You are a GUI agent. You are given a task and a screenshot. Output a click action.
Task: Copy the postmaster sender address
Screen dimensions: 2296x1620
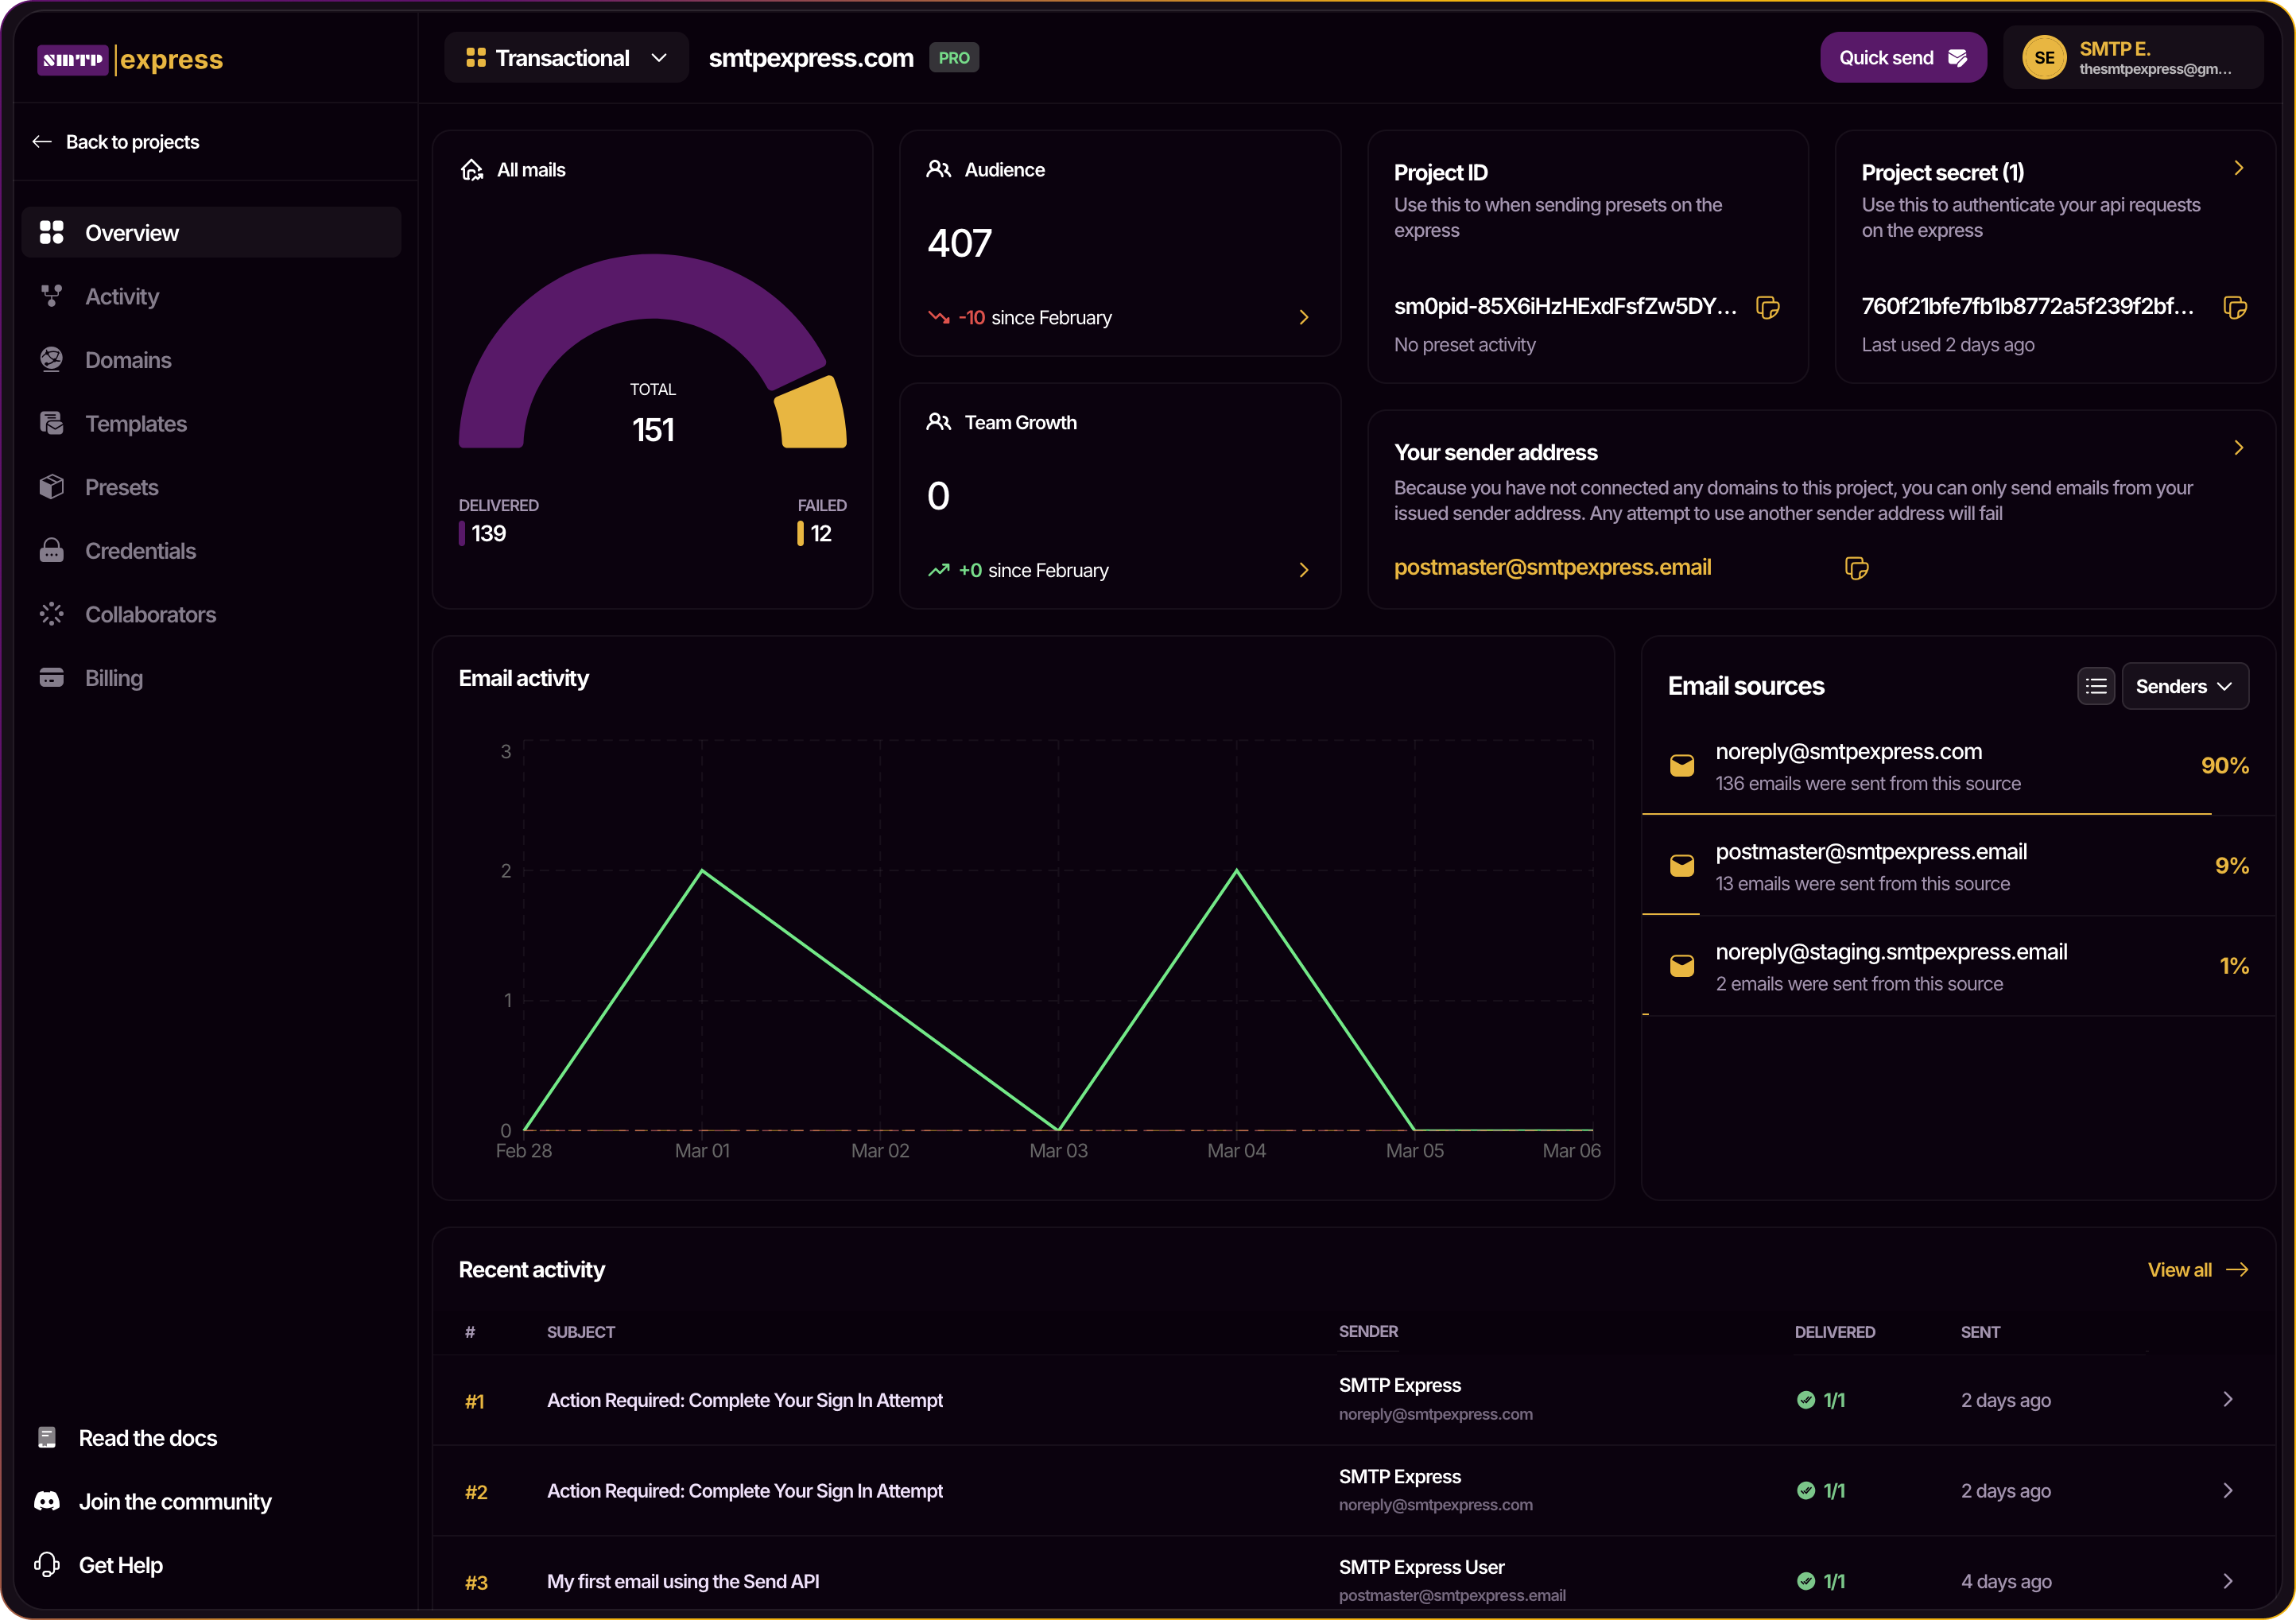[x=1857, y=568]
